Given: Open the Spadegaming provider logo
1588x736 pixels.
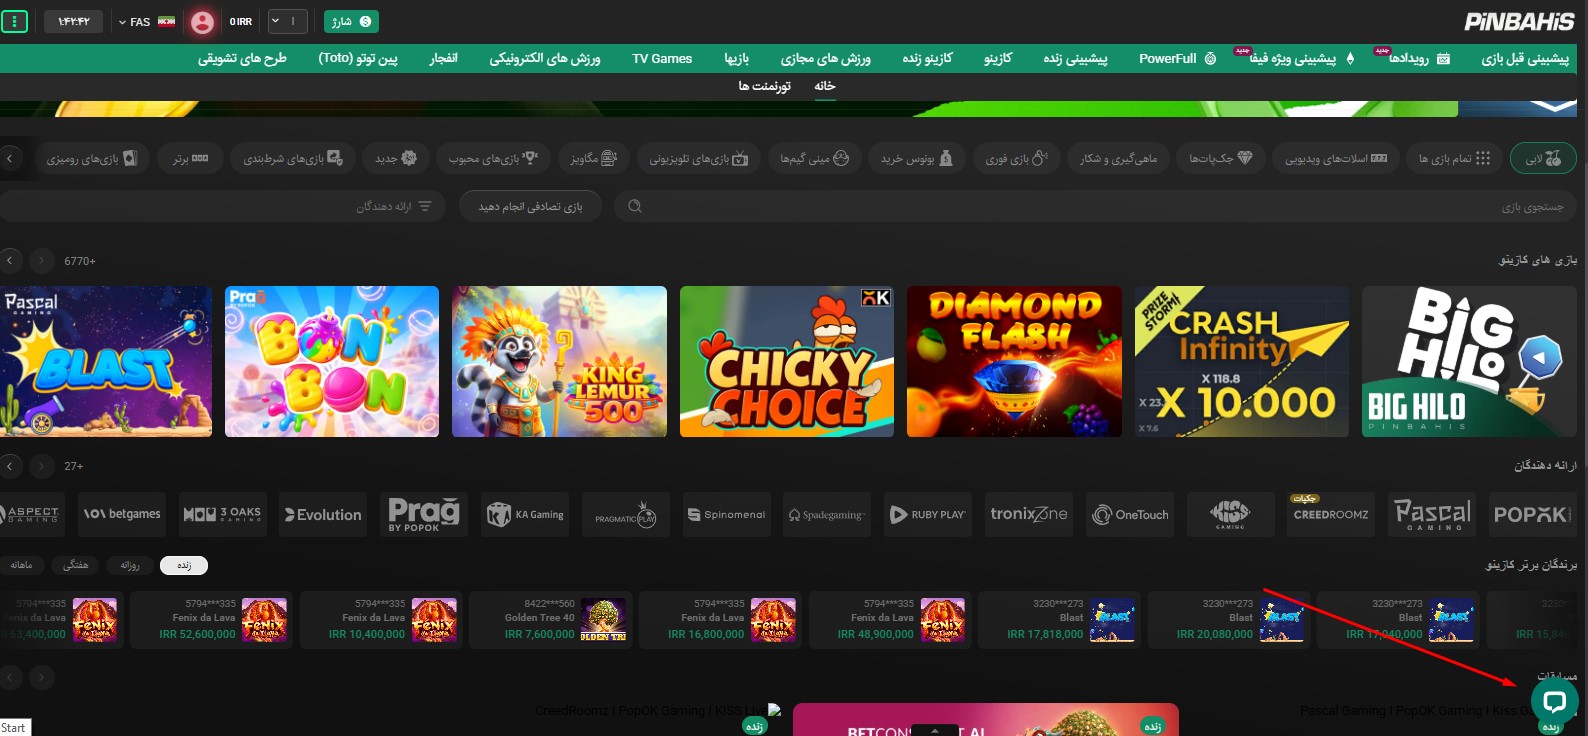Looking at the screenshot, I should point(827,515).
